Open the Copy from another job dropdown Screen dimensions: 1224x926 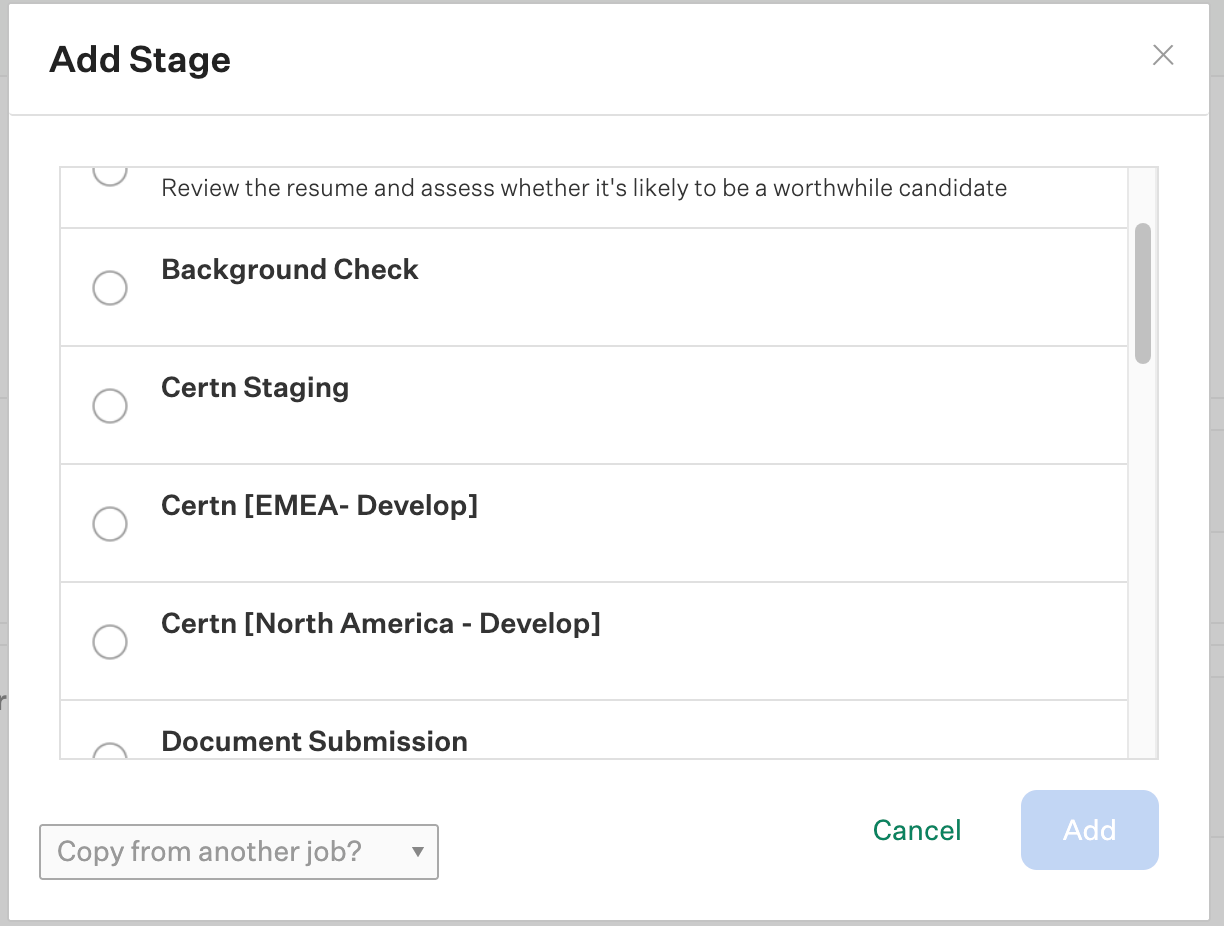(238, 852)
